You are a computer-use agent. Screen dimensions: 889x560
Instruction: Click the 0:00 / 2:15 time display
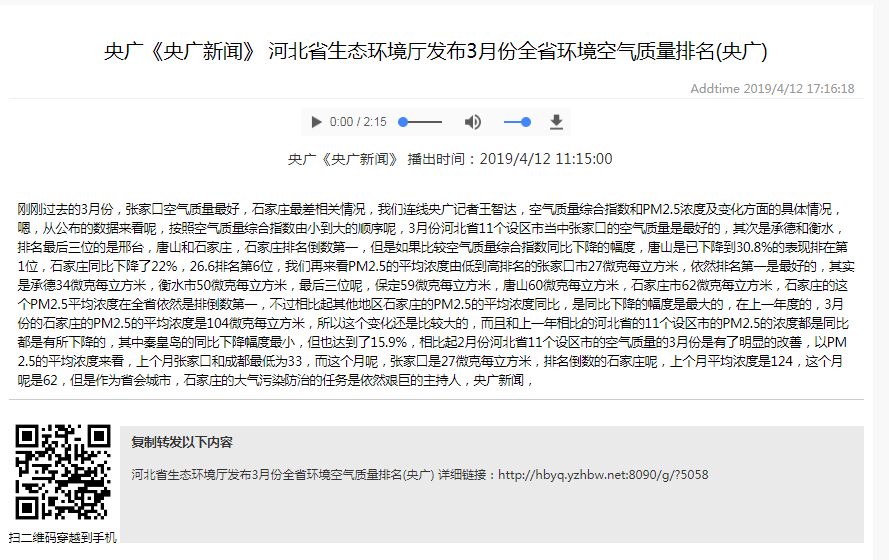[x=358, y=122]
